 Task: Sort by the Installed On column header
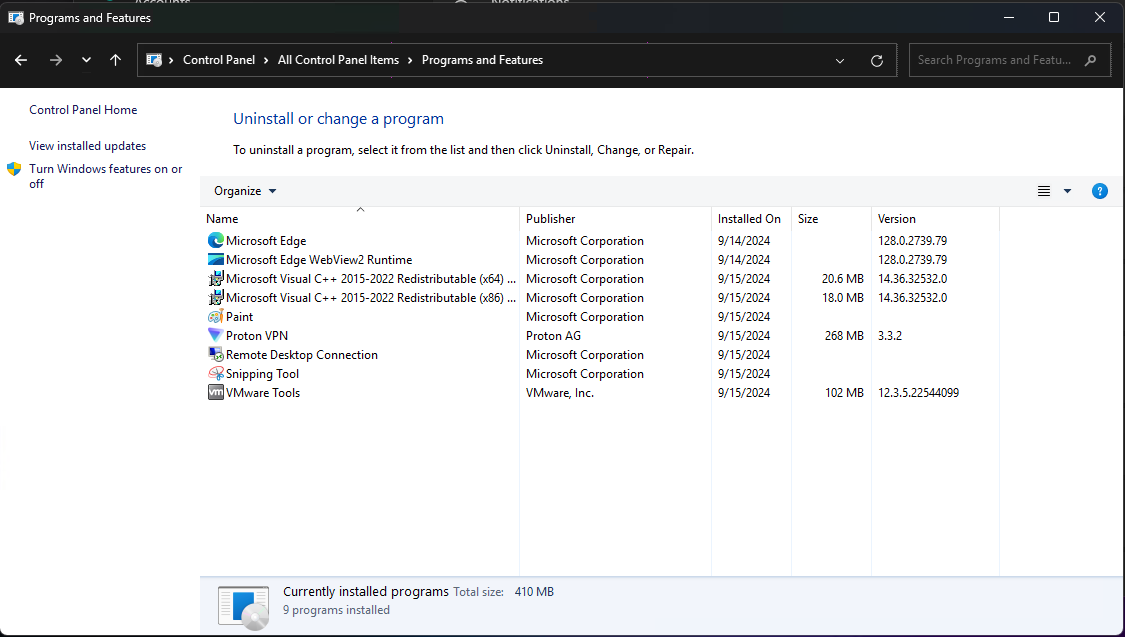[x=751, y=219]
